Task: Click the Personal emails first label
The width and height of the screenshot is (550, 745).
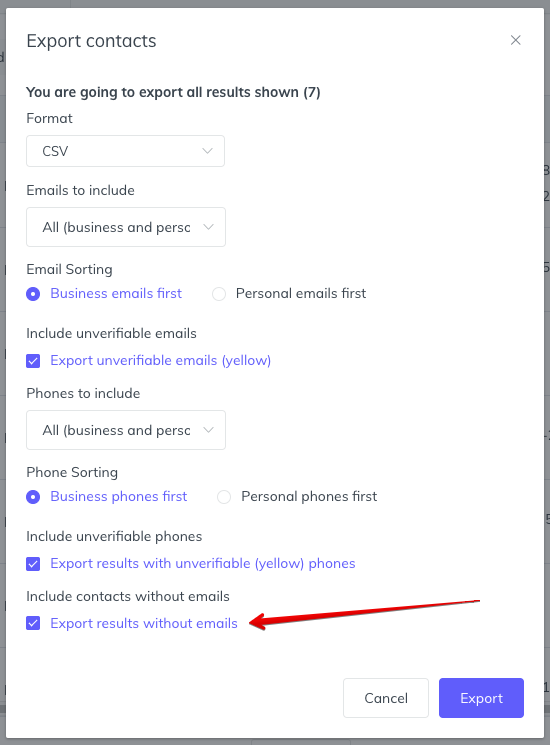Action: pos(301,294)
